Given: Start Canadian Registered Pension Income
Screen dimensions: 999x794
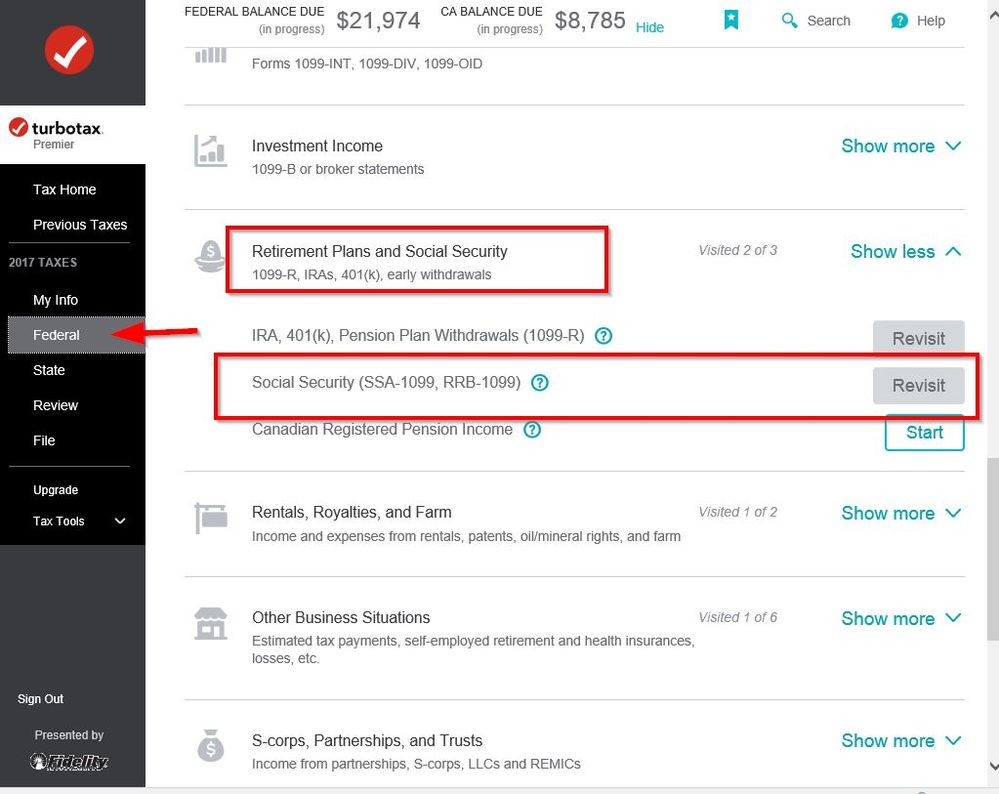Looking at the screenshot, I should (924, 433).
